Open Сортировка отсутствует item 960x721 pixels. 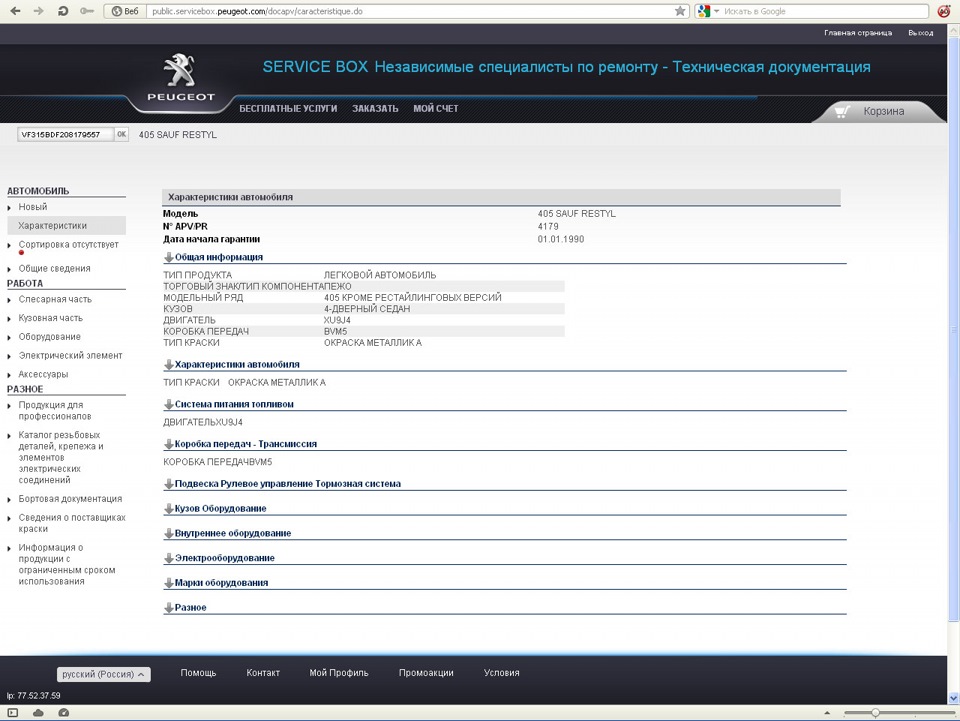68,244
